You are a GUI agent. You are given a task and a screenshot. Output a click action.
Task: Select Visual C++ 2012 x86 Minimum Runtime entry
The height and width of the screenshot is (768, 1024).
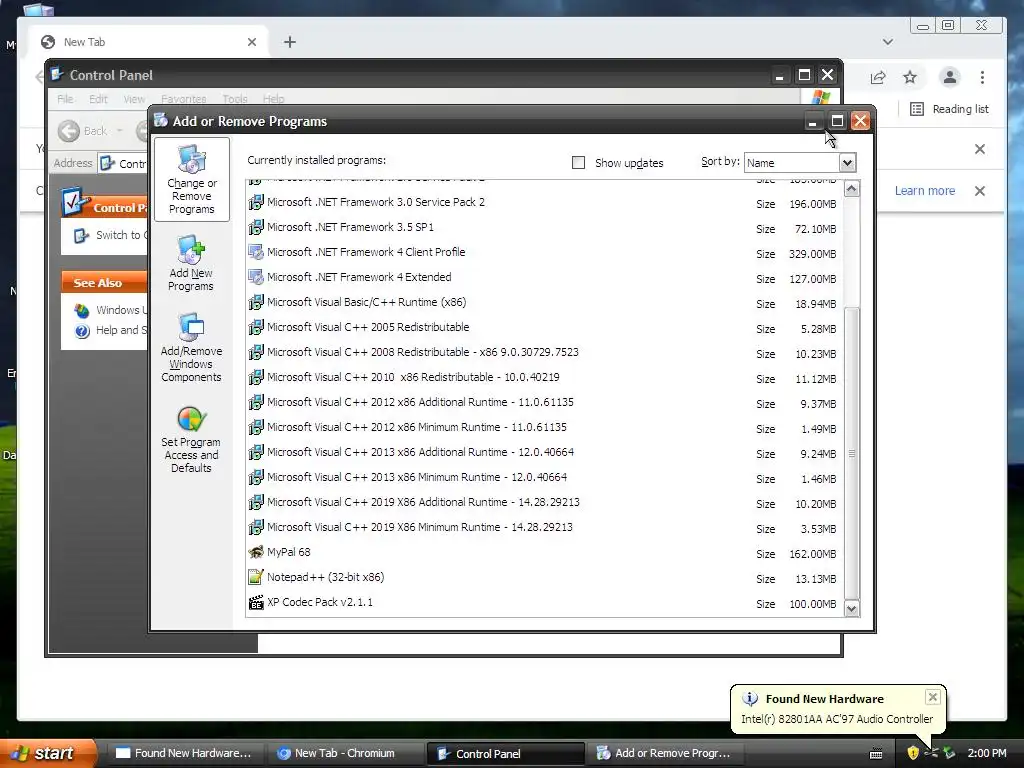(545, 428)
